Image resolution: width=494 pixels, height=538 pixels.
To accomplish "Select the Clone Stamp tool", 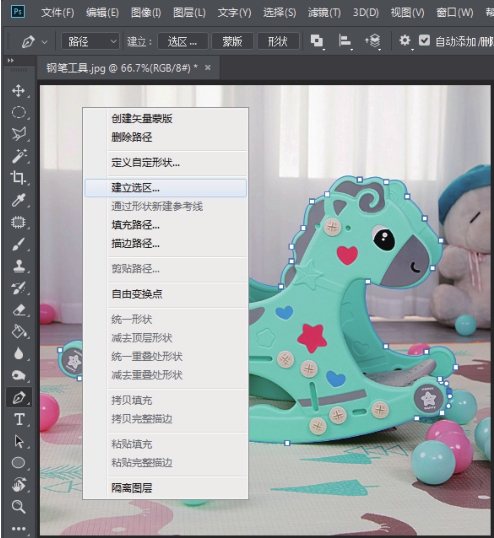I will pyautogui.click(x=18, y=266).
